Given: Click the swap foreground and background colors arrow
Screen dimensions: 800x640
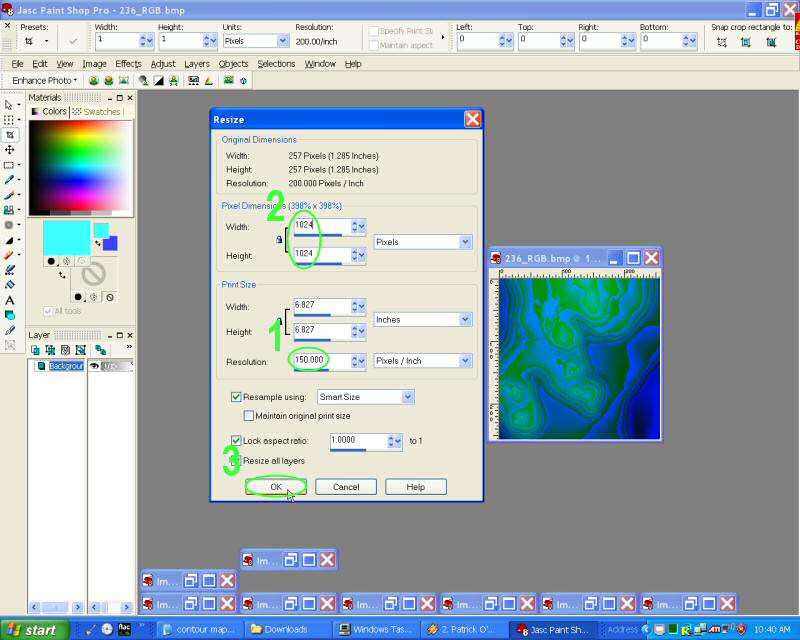Looking at the screenshot, I should pos(97,243).
